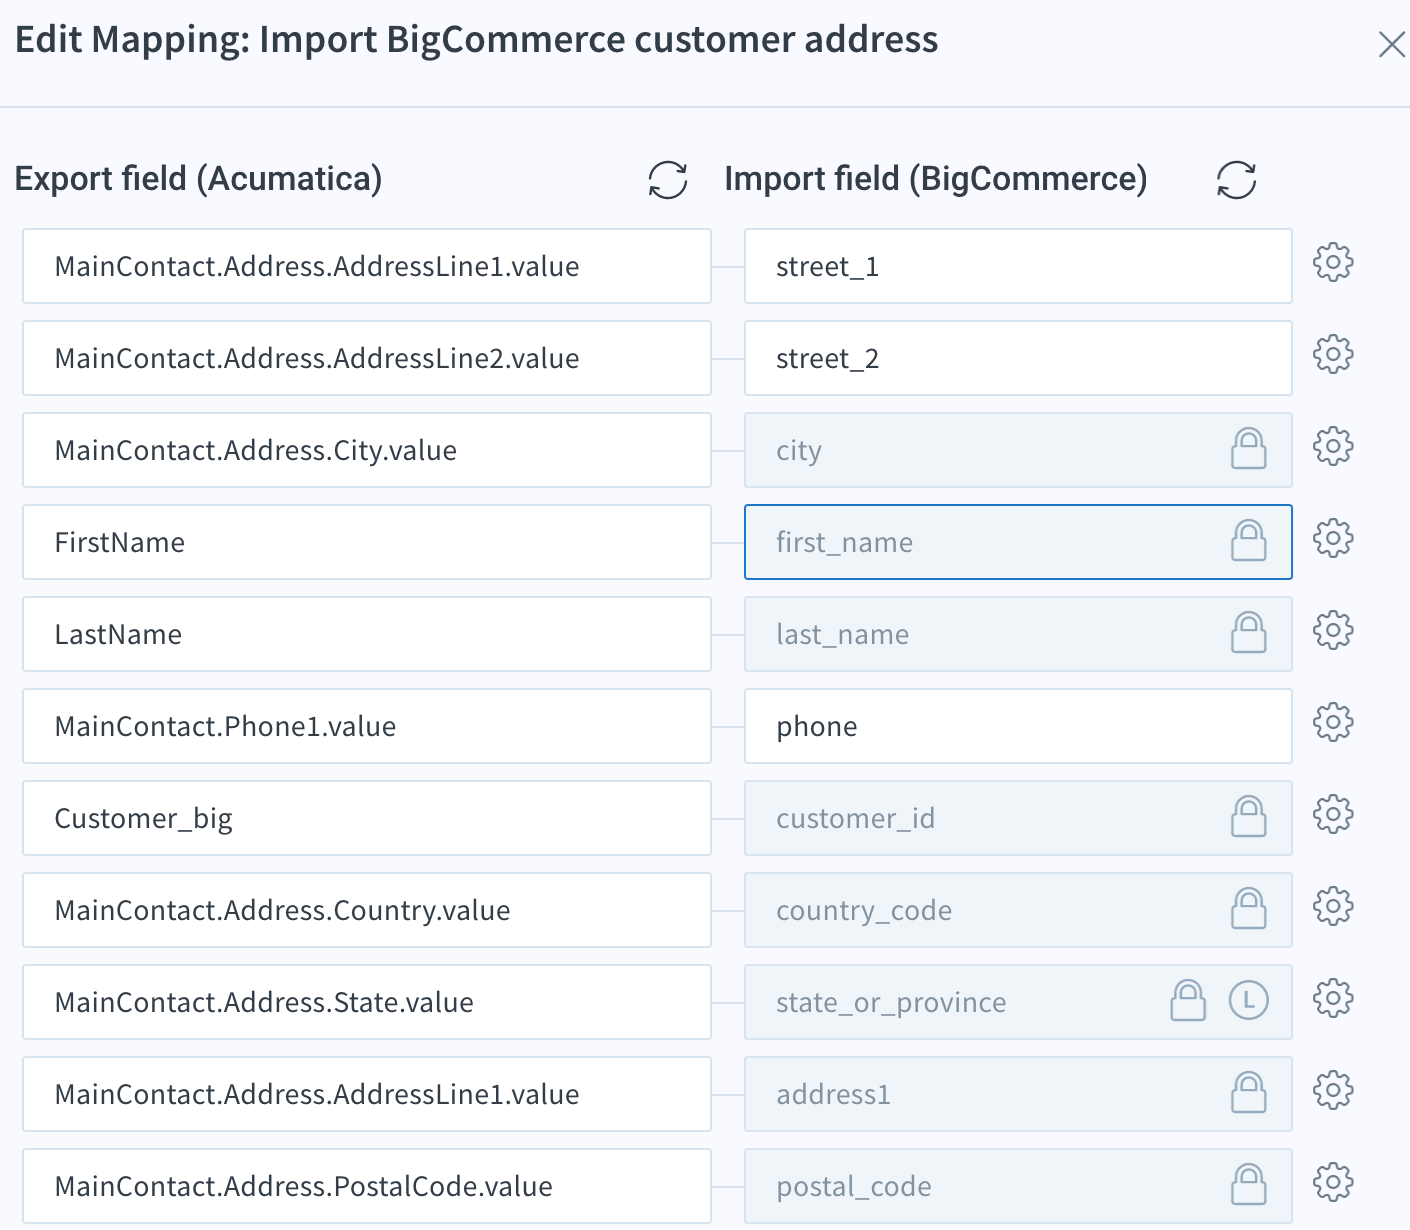Open settings gear for customer_id mapping
This screenshot has height=1230, width=1410.
pyautogui.click(x=1333, y=815)
